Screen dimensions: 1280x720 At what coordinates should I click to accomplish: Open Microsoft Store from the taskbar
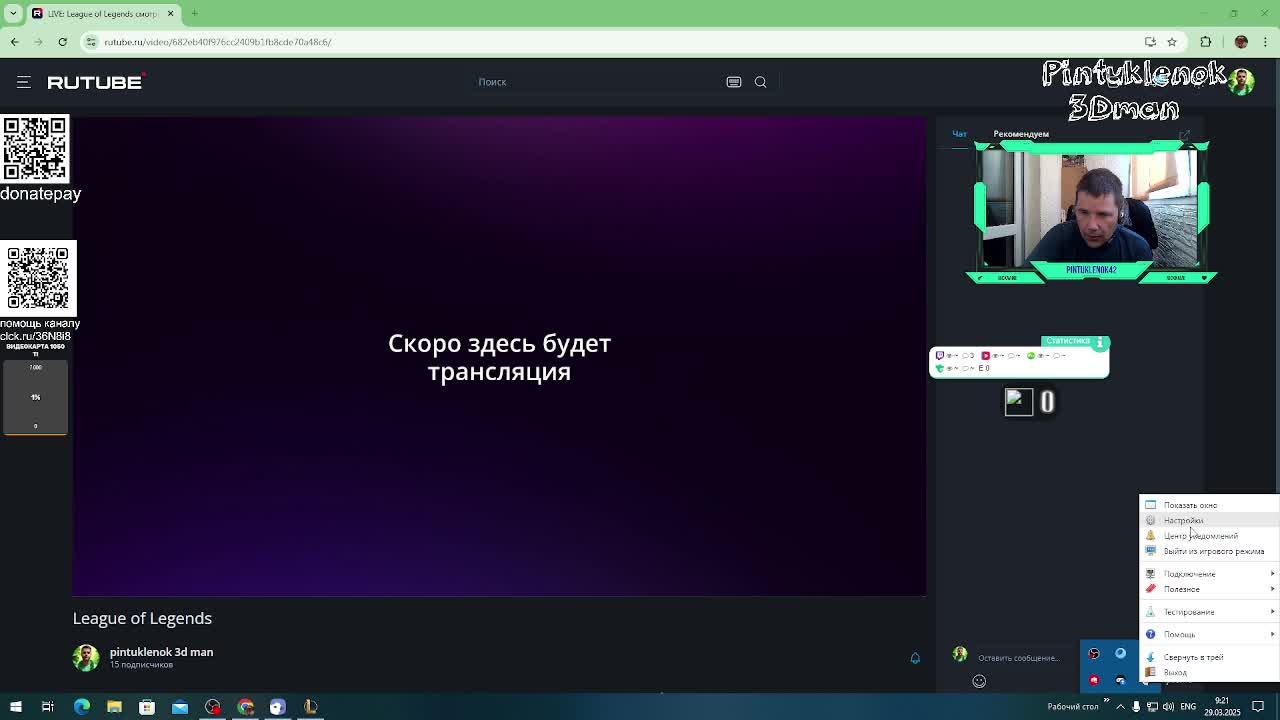coord(147,707)
